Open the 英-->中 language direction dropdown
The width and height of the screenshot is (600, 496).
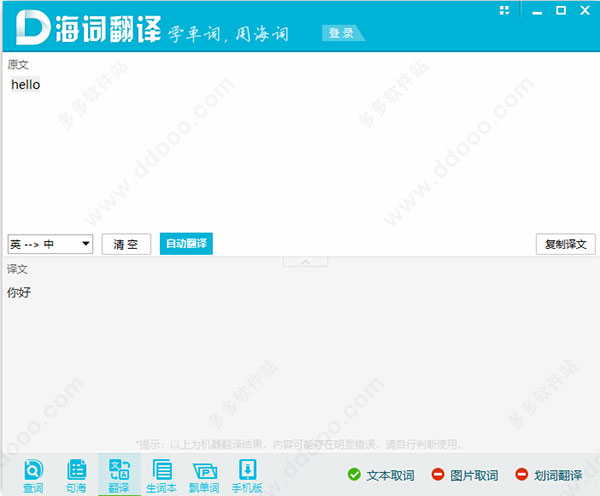(50, 244)
